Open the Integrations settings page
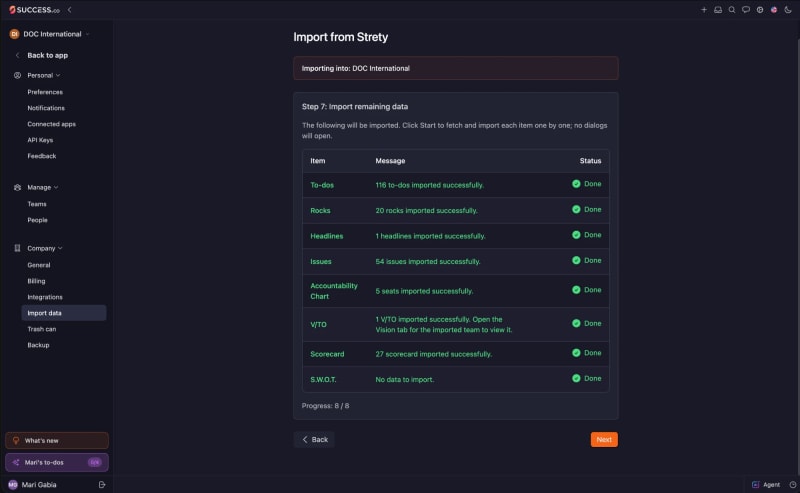Screen dimensions: 800x493 click(45, 297)
